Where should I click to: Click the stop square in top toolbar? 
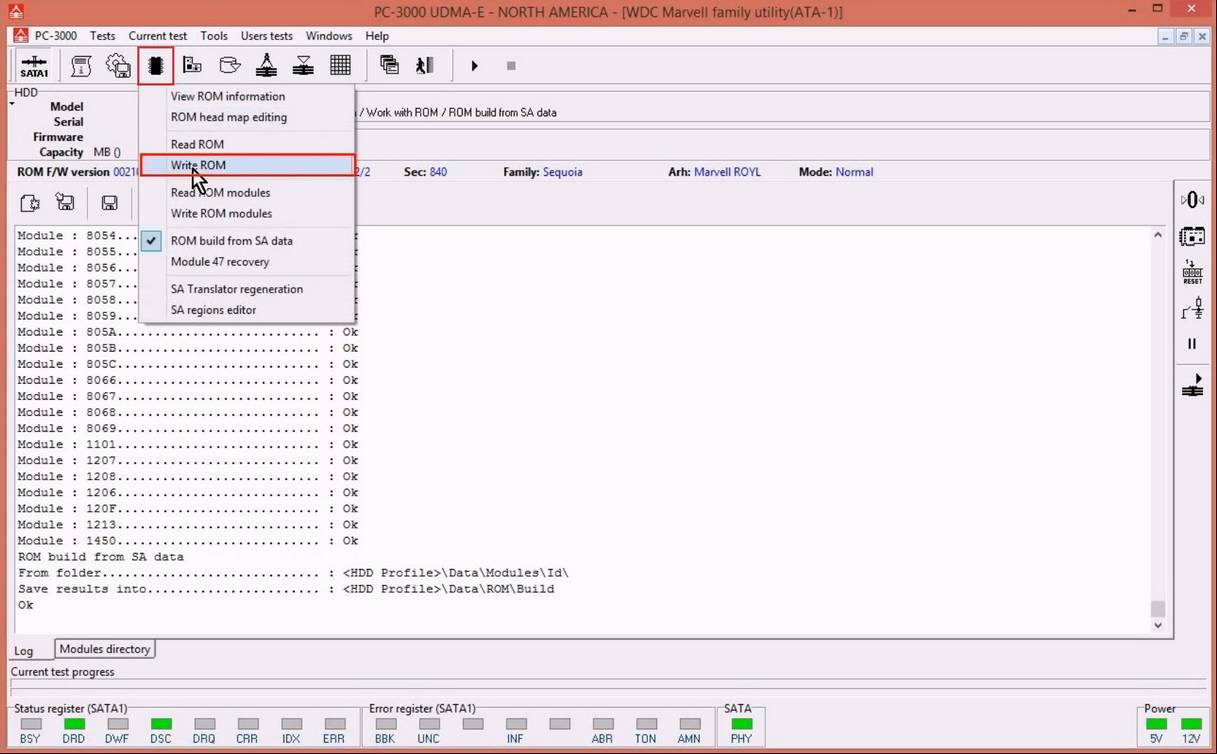(x=511, y=66)
